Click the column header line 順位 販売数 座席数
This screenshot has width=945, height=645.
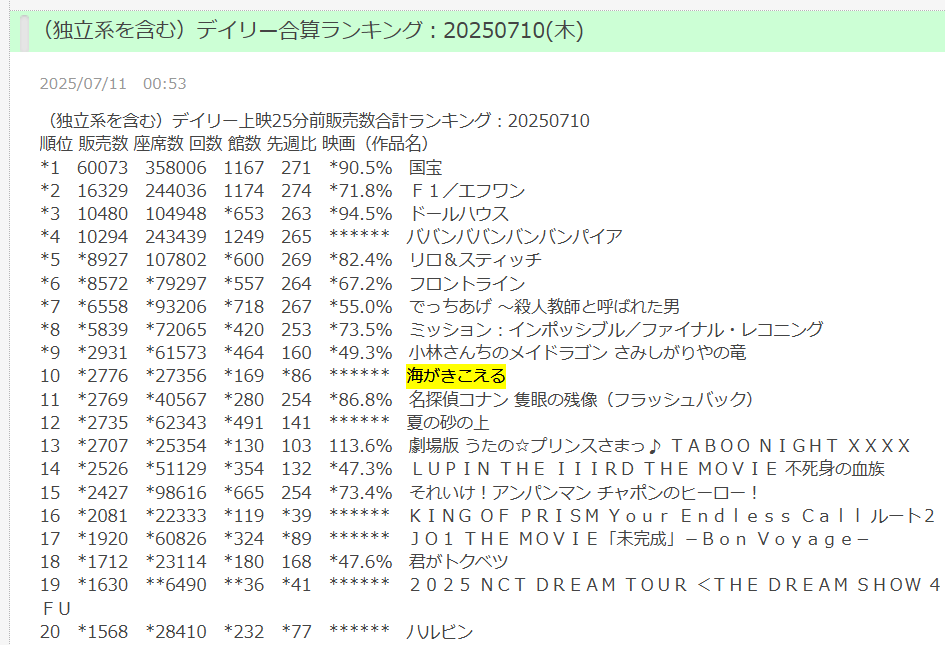234,143
